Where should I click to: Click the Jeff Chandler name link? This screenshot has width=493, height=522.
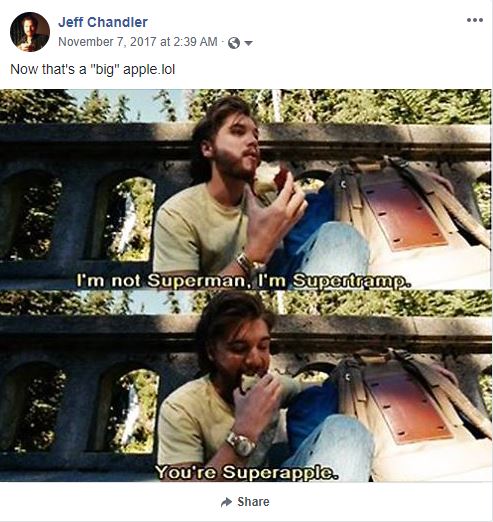click(103, 22)
